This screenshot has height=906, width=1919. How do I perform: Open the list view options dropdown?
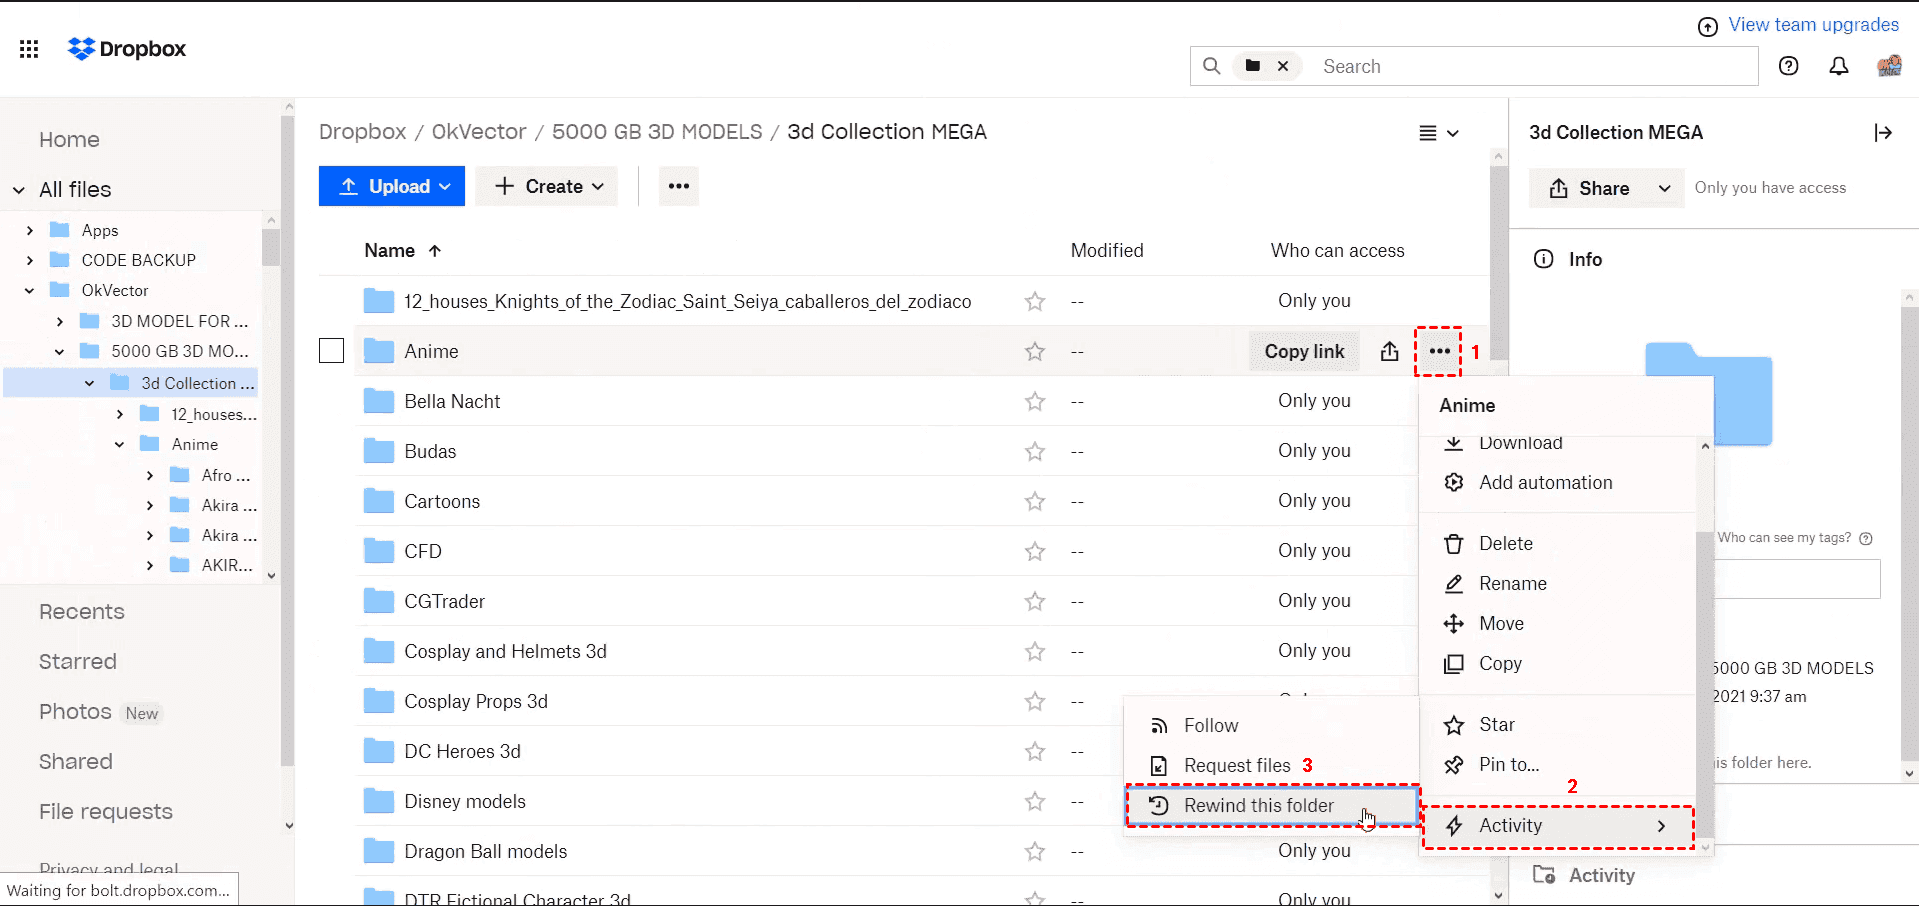click(x=1438, y=133)
